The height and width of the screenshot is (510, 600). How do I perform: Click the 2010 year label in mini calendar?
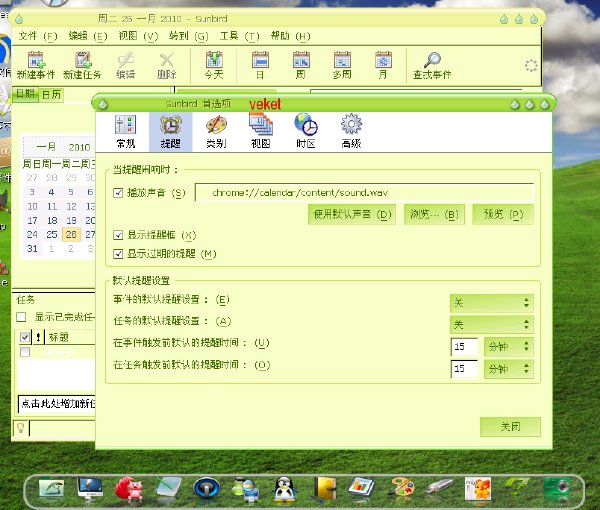click(79, 147)
